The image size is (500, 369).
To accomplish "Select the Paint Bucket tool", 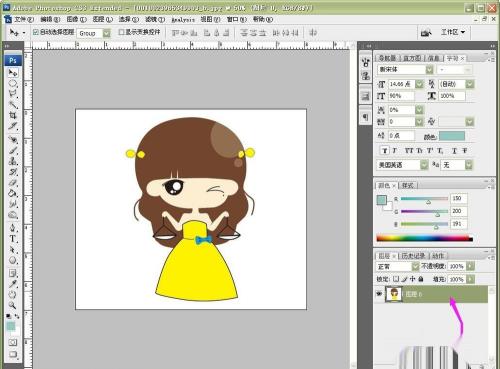I will [x=13, y=193].
